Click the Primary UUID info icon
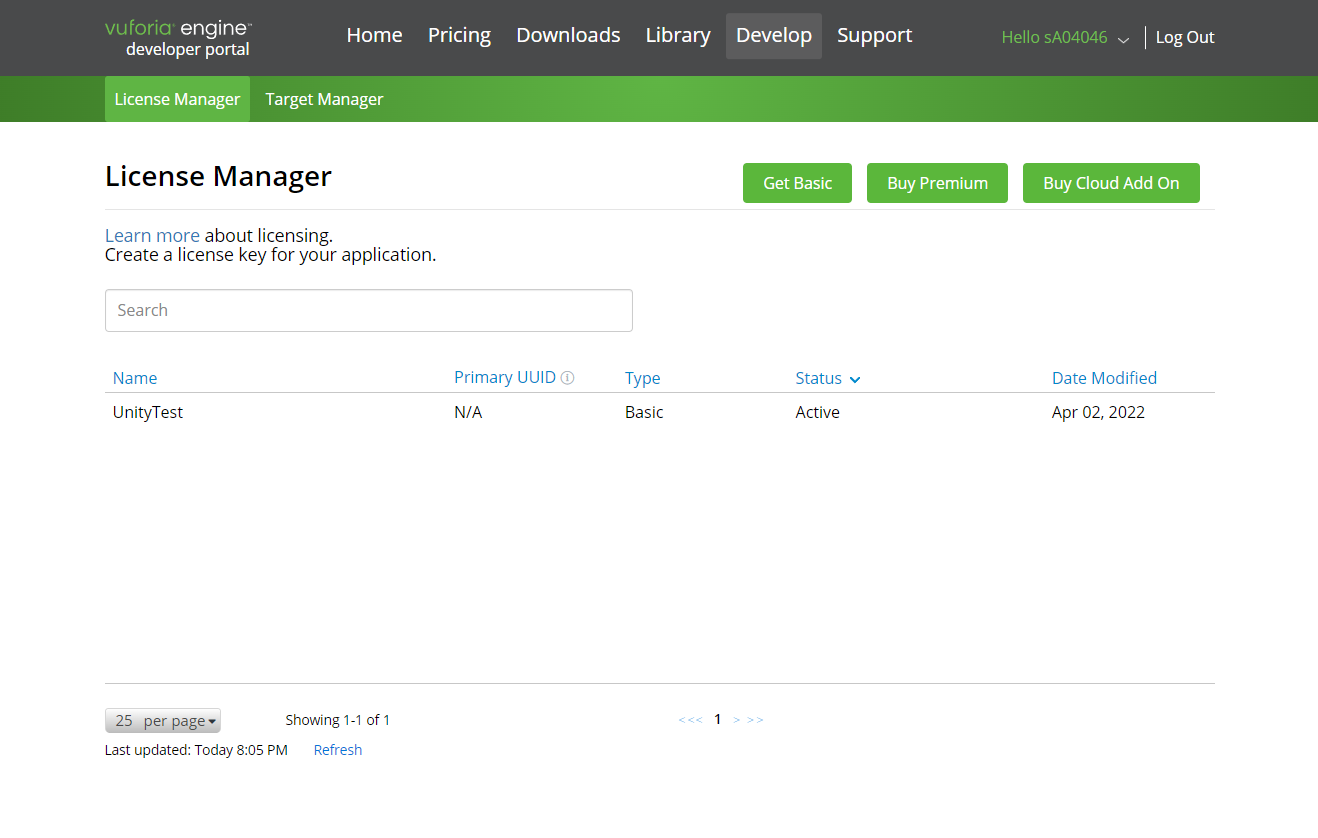The image size is (1318, 838). (567, 378)
